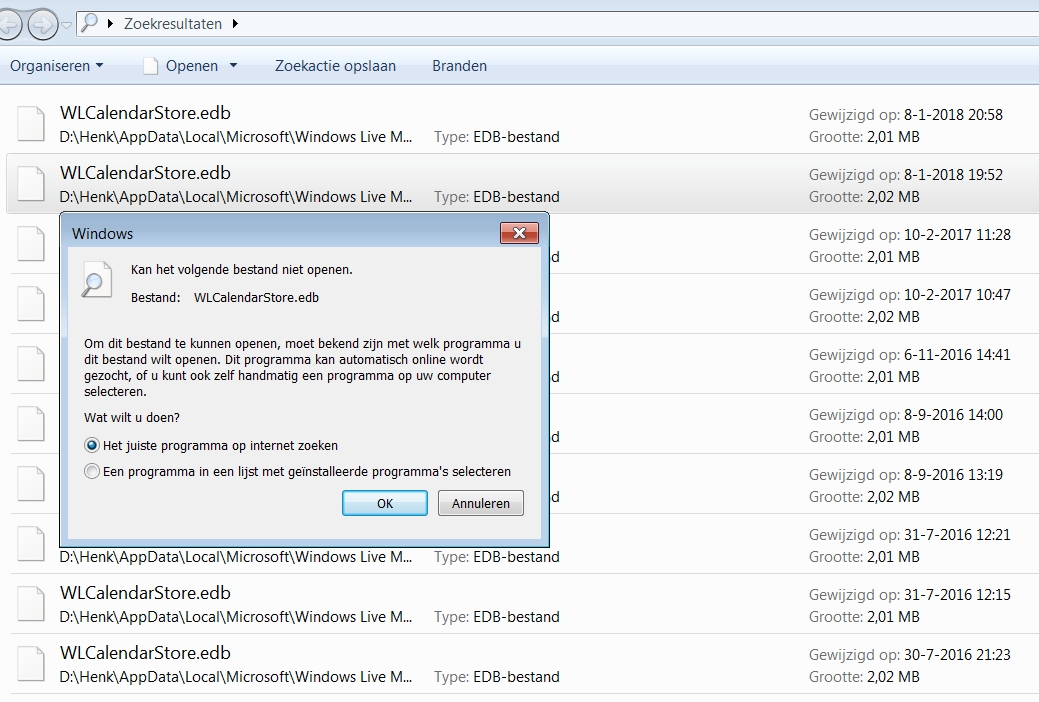Click Type: EDB-bestand of file dated 30-7-2016 21:23
Viewport: 1039px width, 702px height.
[497, 677]
